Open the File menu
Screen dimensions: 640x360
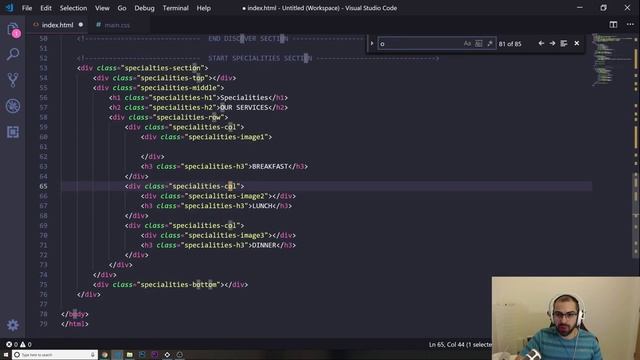27,8
